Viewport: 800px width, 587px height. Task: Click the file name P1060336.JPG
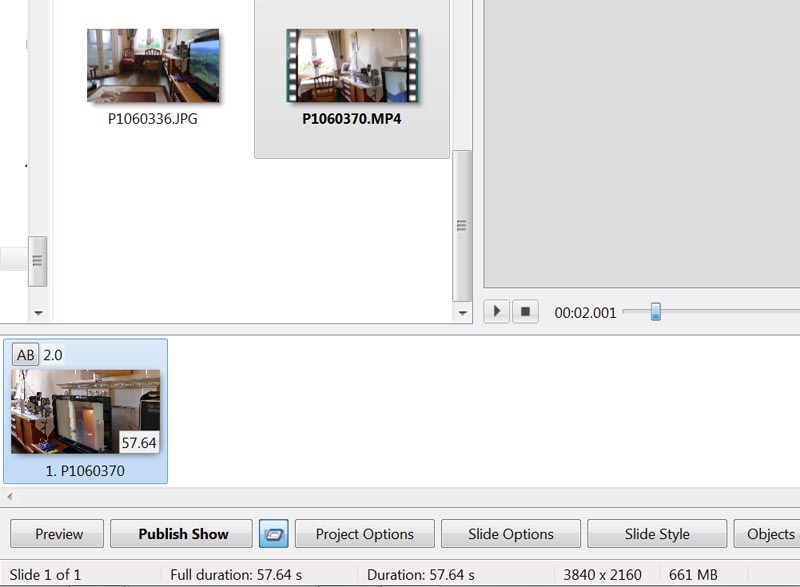[x=153, y=119]
